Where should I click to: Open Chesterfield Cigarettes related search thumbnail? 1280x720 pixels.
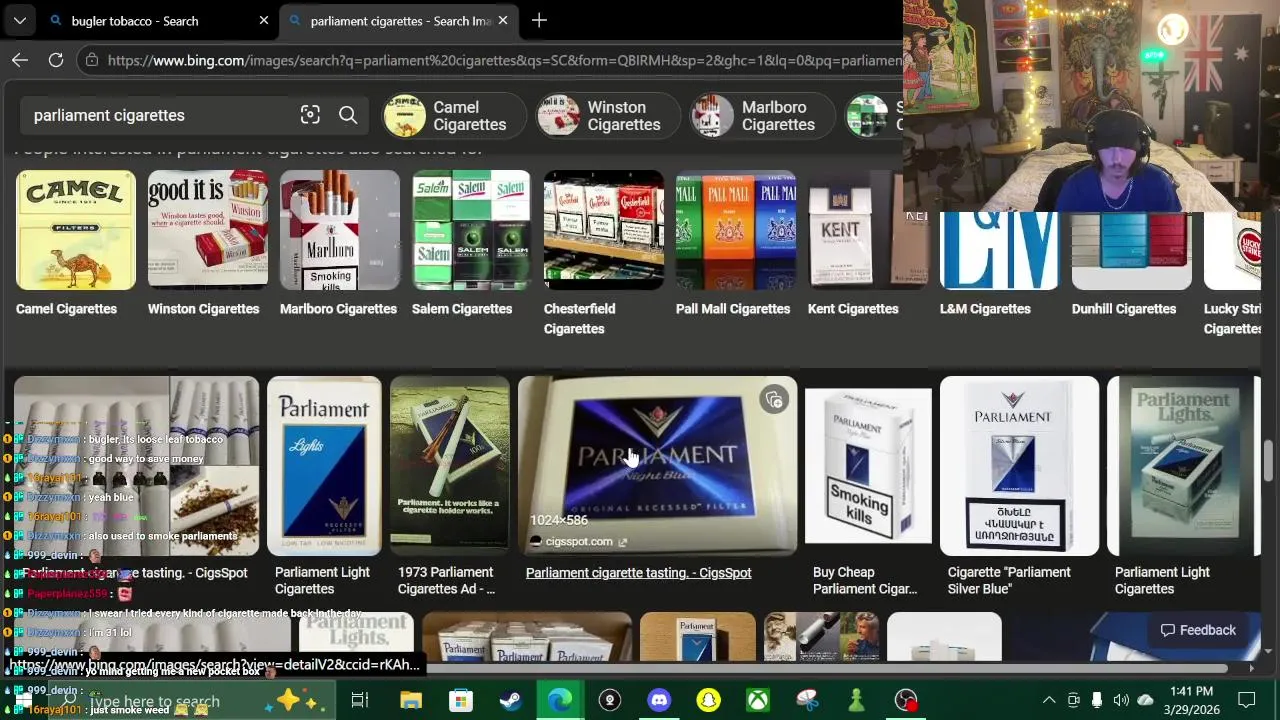pyautogui.click(x=604, y=230)
